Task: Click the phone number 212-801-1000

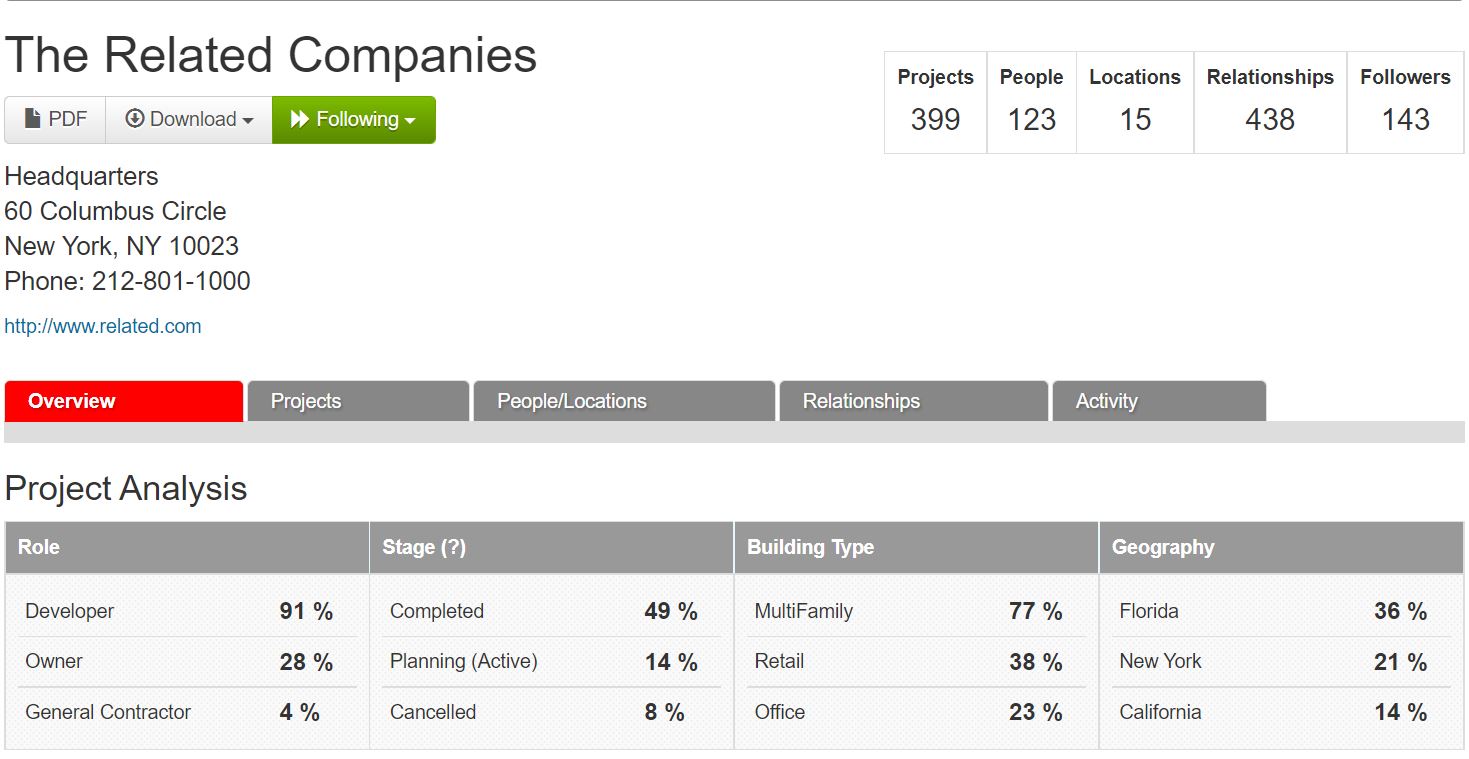Action: (171, 281)
